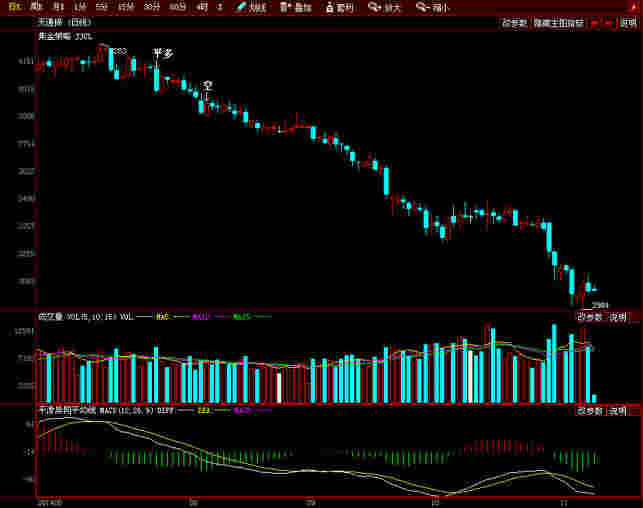The width and height of the screenshot is (643, 508).
Task: Switch to the 1分 one-minute period tab
Action: point(80,7)
